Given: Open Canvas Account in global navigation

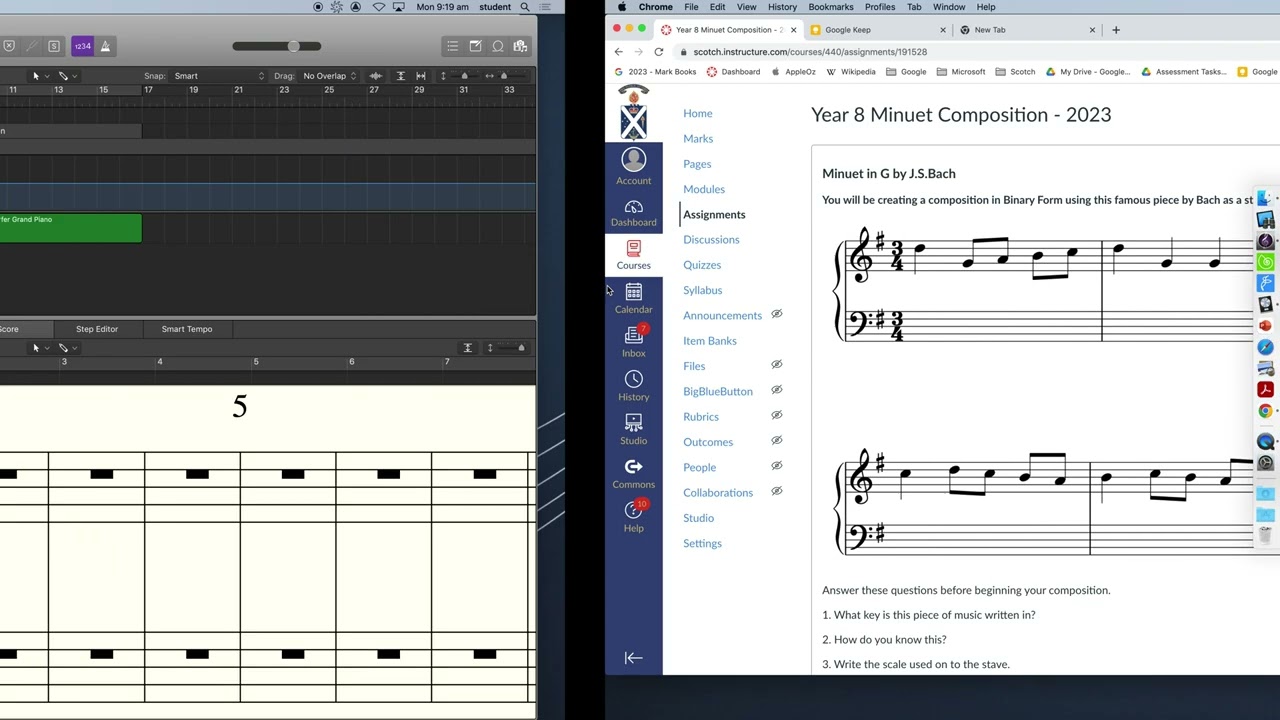Looking at the screenshot, I should point(633,167).
